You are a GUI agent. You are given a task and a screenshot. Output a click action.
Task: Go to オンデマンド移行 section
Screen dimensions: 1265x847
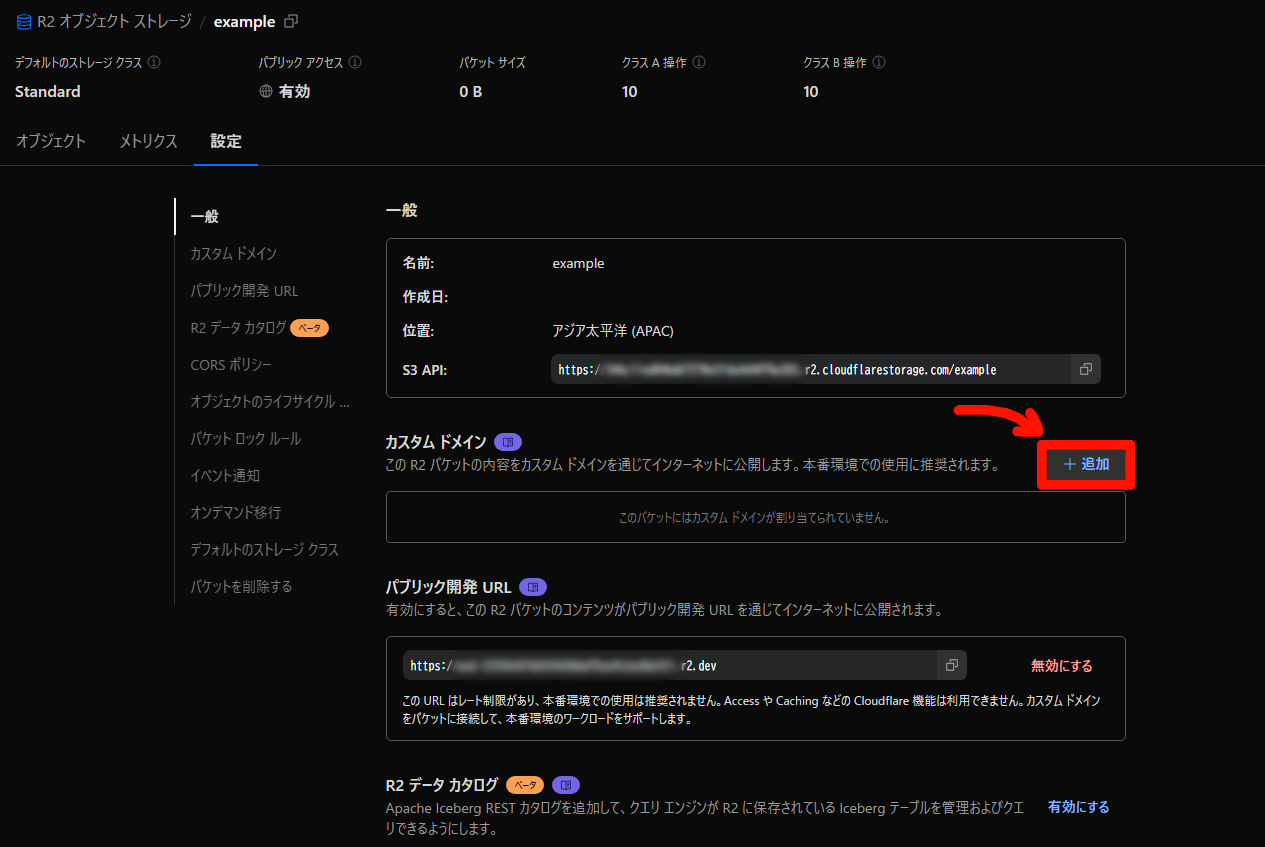click(x=235, y=512)
